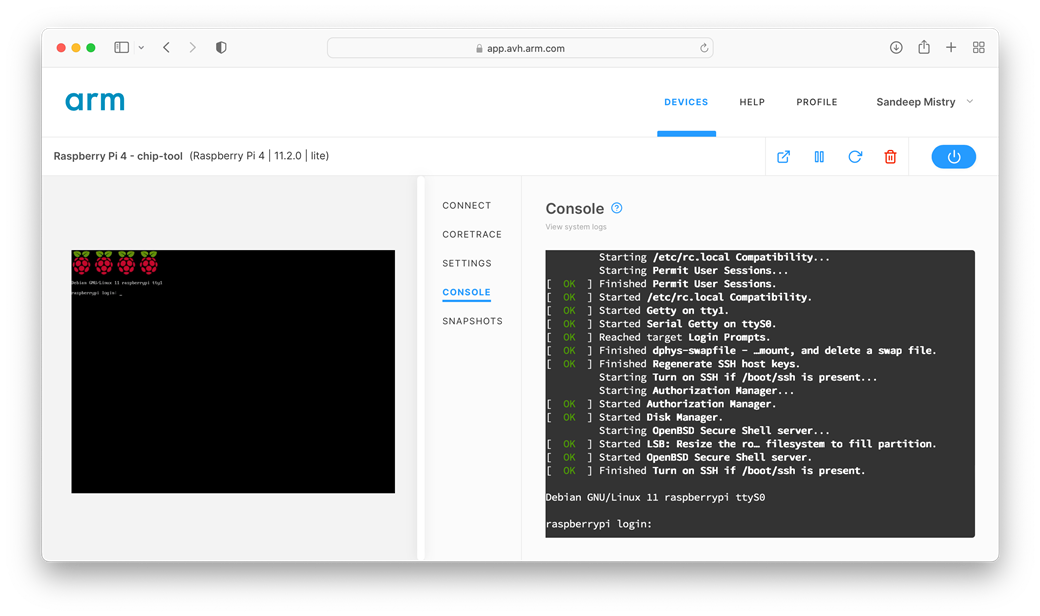This screenshot has height=616, width=1040.
Task: Click the 'Started Authorization Manager.' console line
Action: point(687,404)
